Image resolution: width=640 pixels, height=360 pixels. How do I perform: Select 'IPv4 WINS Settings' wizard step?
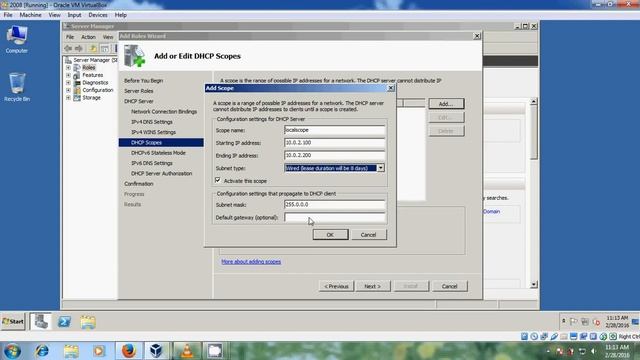[x=153, y=132]
